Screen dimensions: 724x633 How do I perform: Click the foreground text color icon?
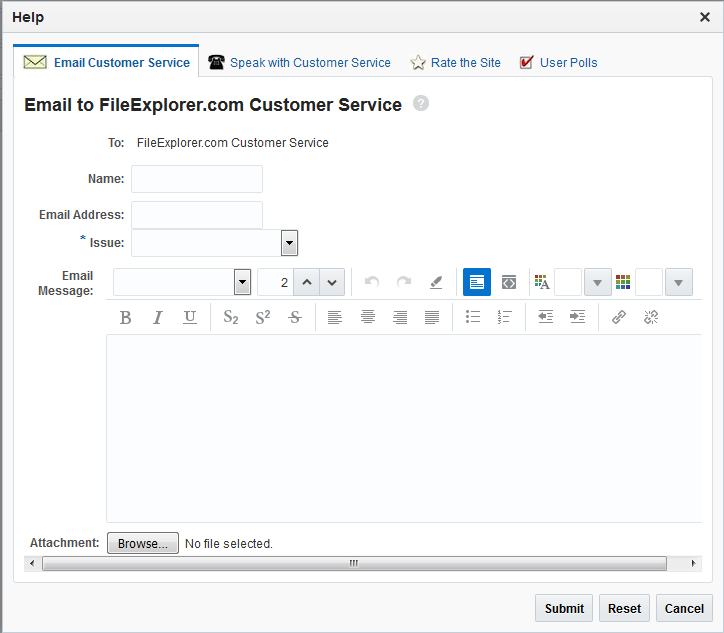tap(542, 282)
